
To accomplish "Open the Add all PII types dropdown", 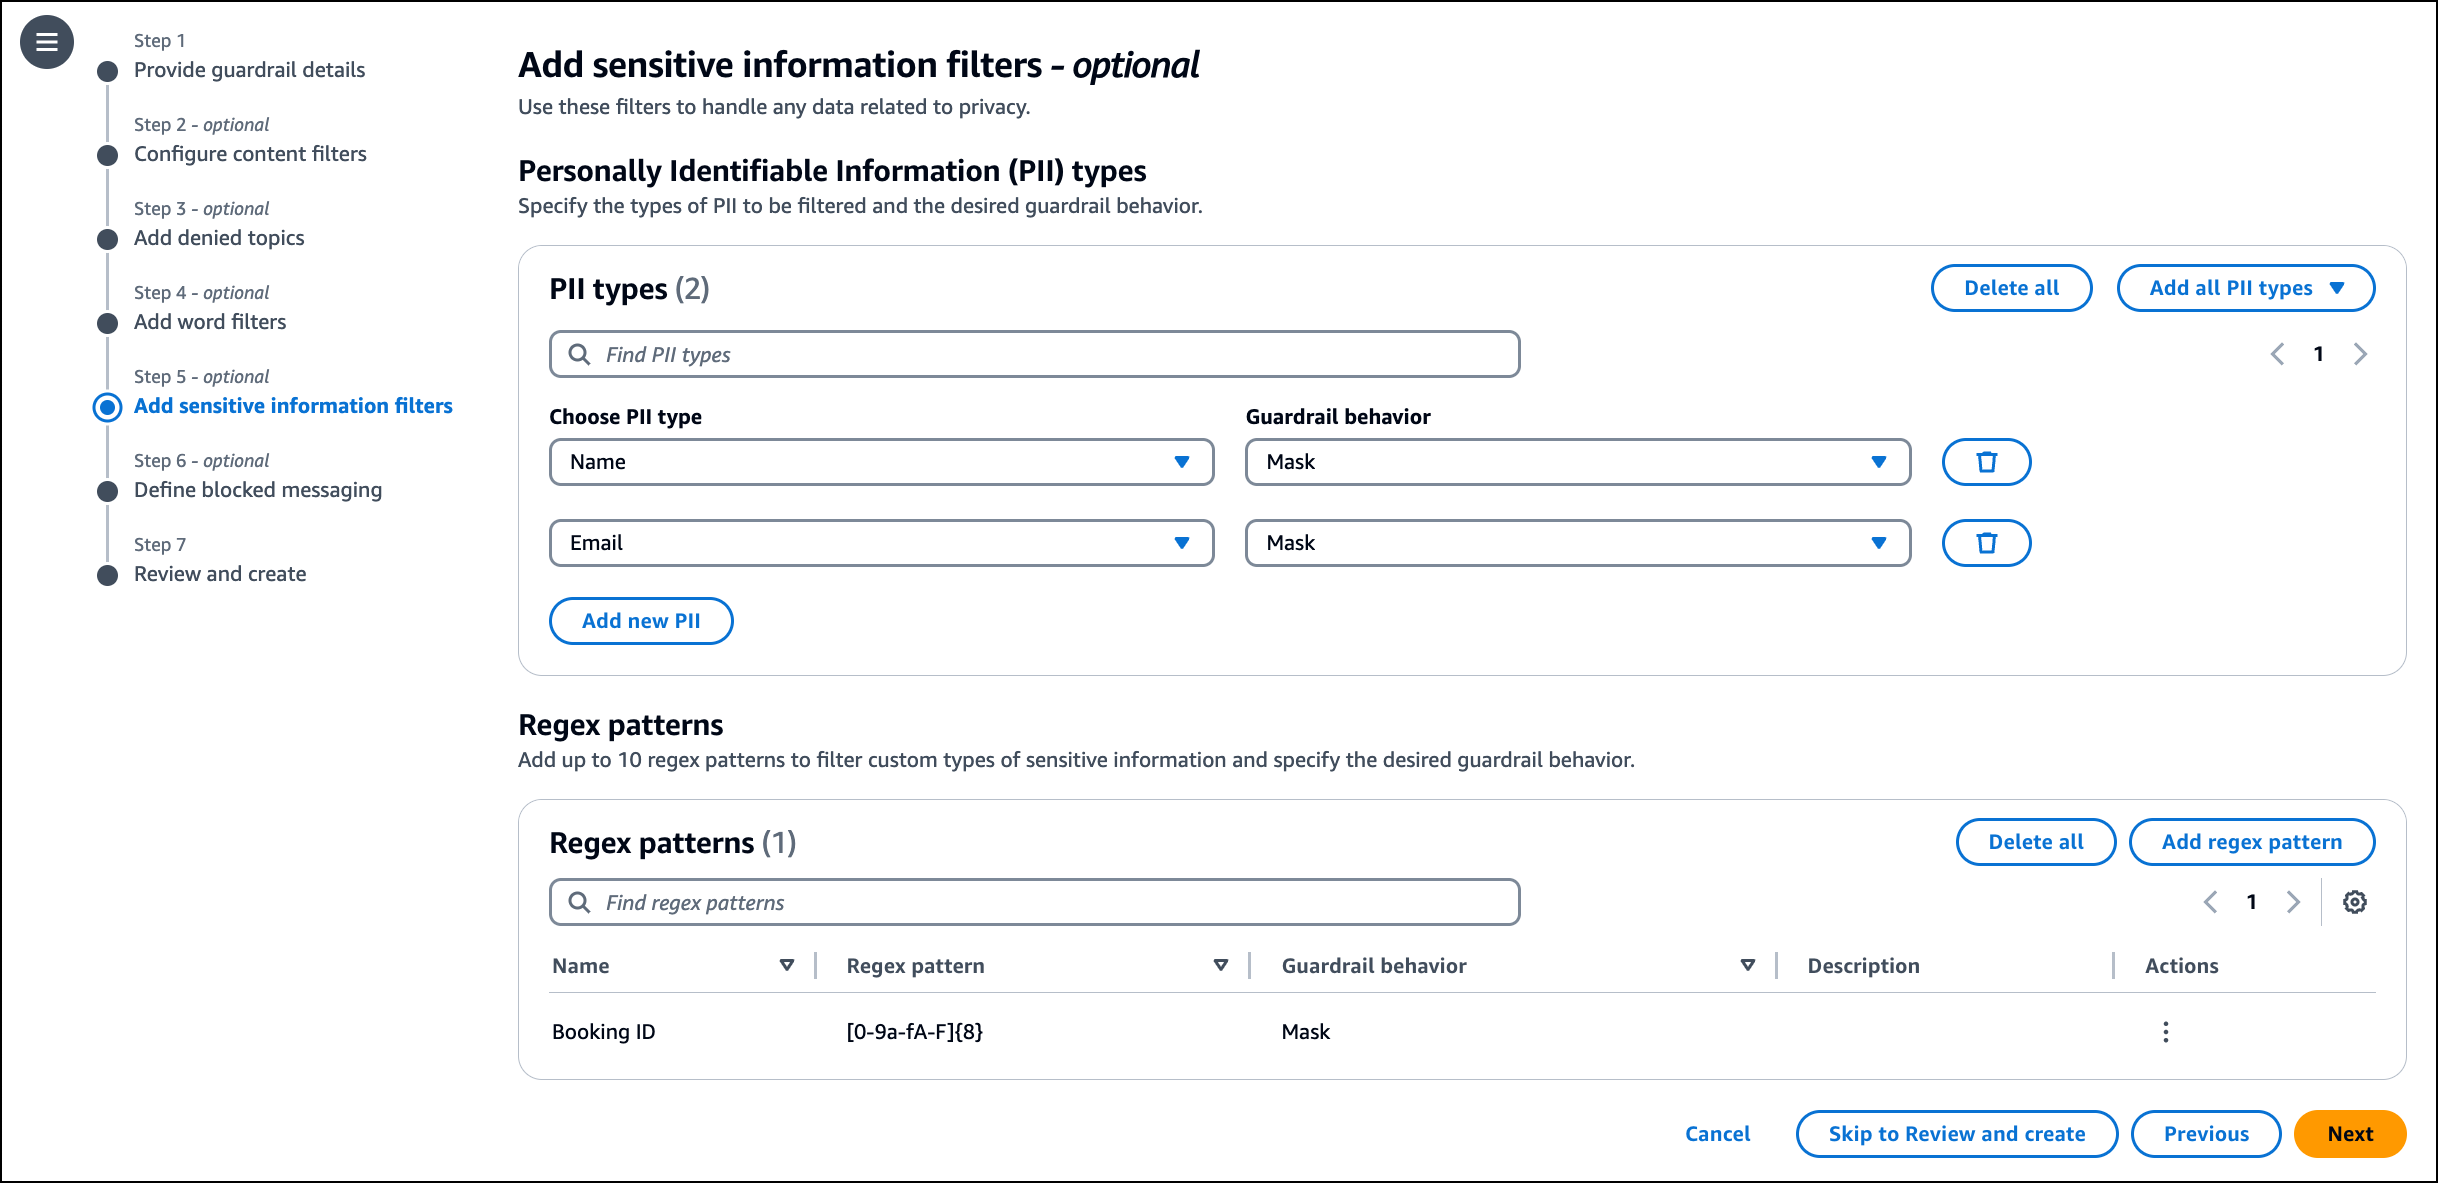I will [2245, 288].
